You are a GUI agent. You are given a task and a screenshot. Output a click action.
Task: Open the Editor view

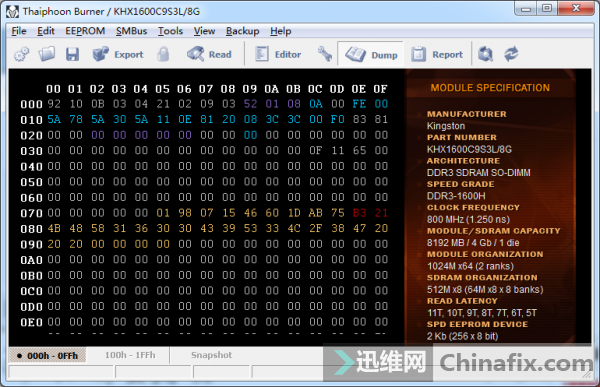(278, 54)
